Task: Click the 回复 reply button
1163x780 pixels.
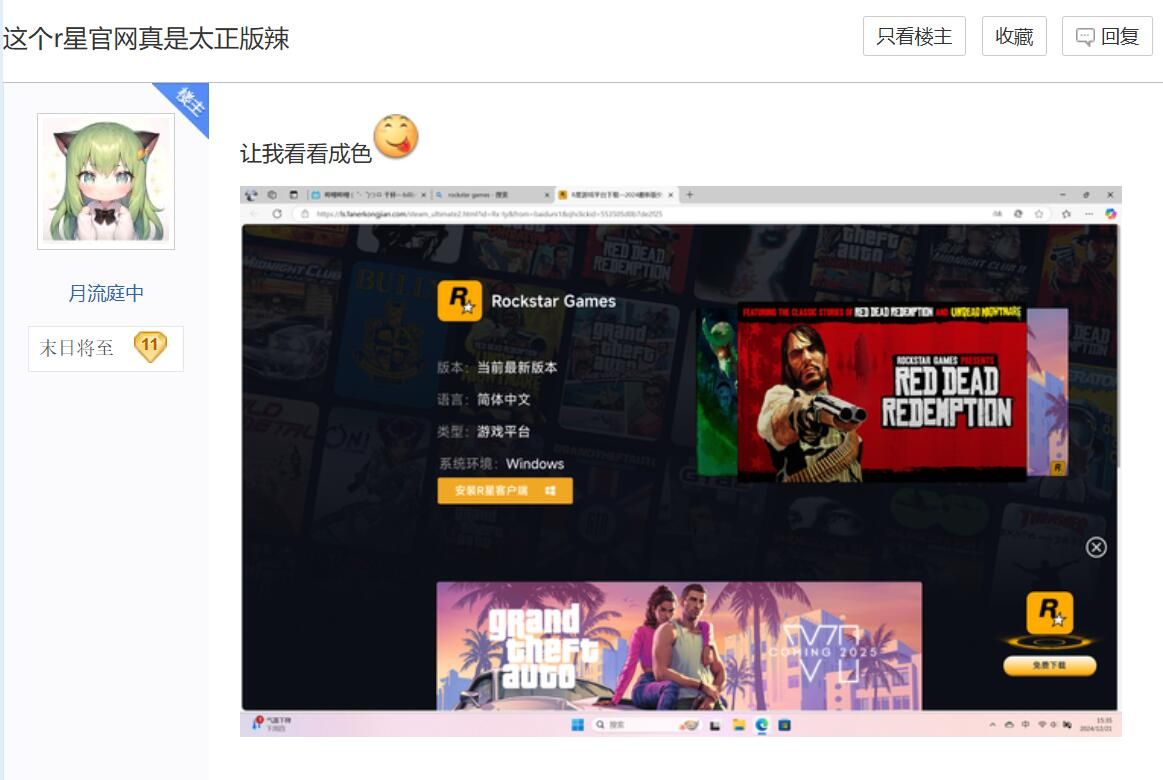Action: (x=1107, y=36)
